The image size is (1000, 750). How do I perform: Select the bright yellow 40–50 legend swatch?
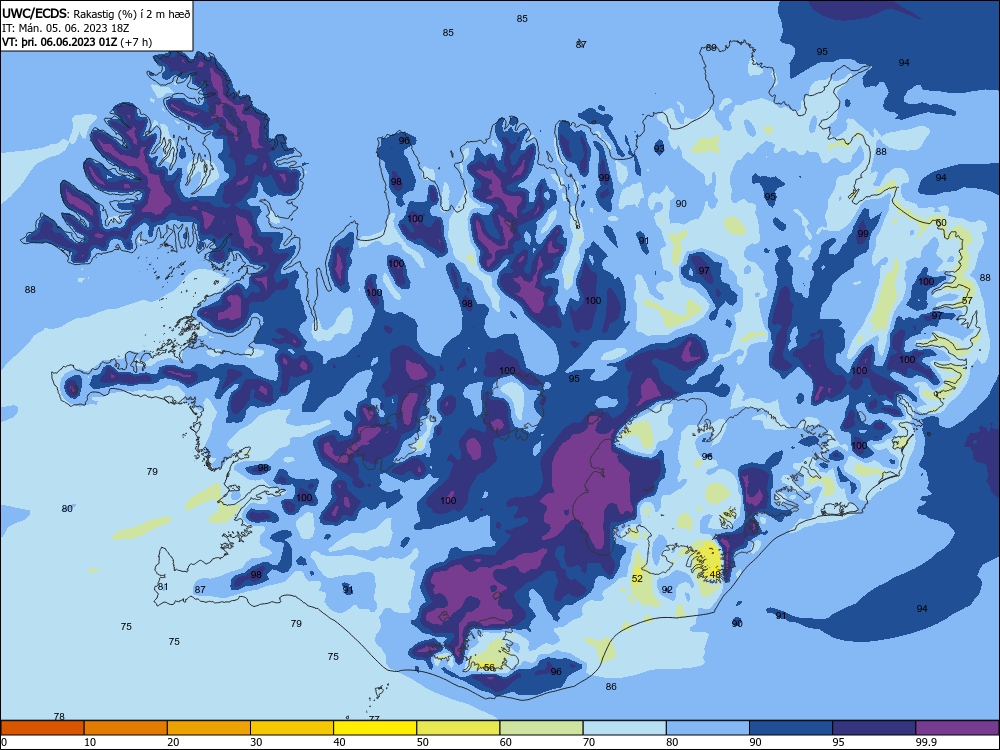pos(375,728)
